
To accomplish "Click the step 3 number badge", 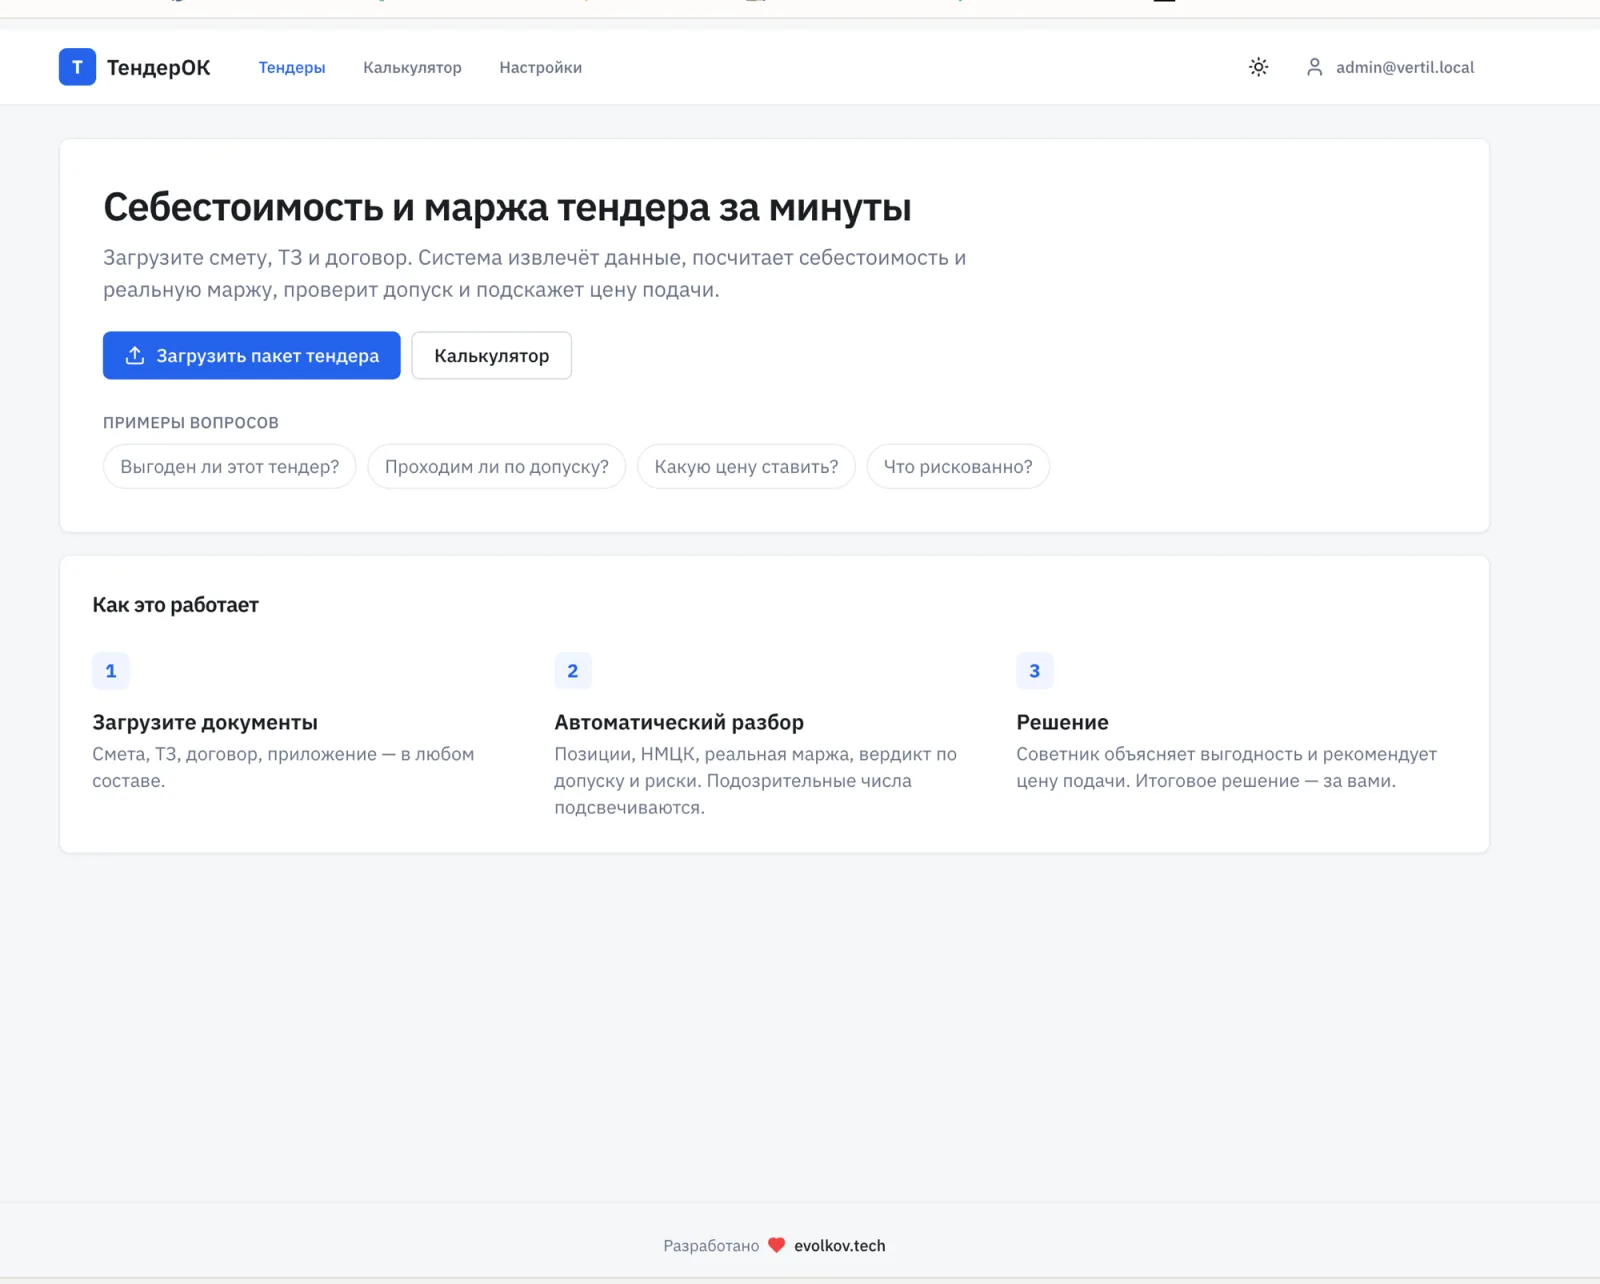I will click(1035, 671).
